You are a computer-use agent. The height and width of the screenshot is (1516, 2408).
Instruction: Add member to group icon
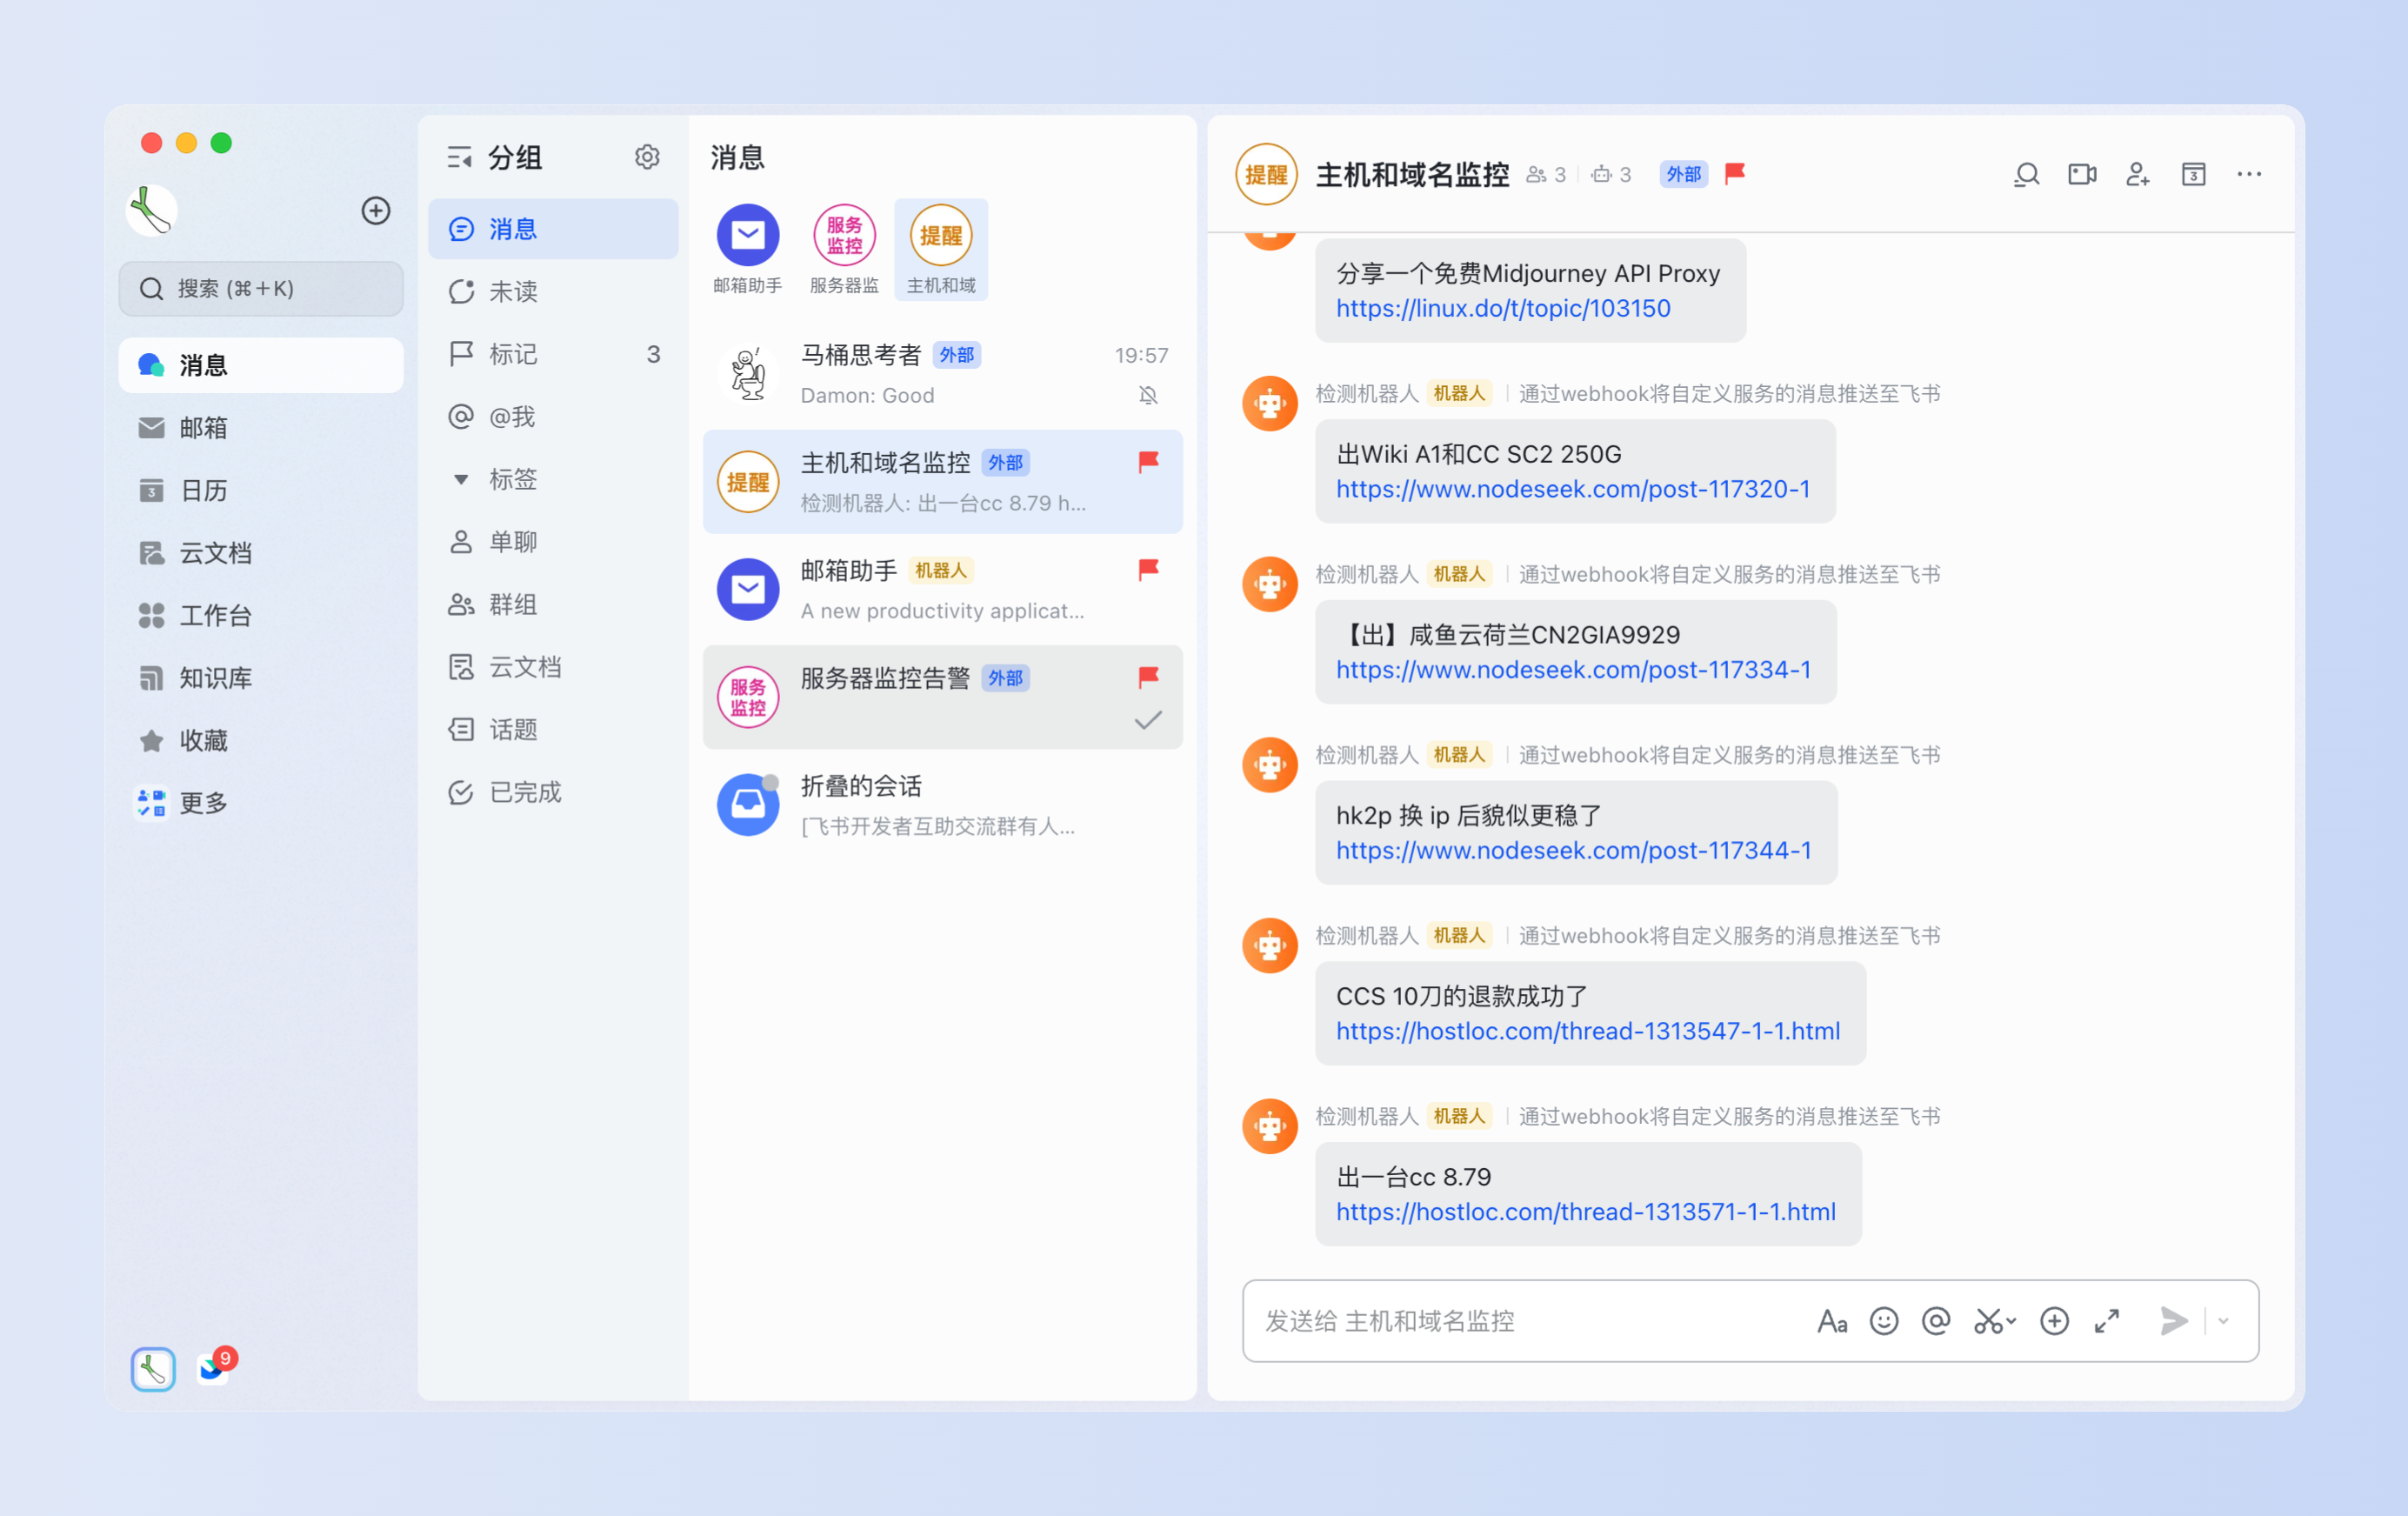click(2137, 174)
